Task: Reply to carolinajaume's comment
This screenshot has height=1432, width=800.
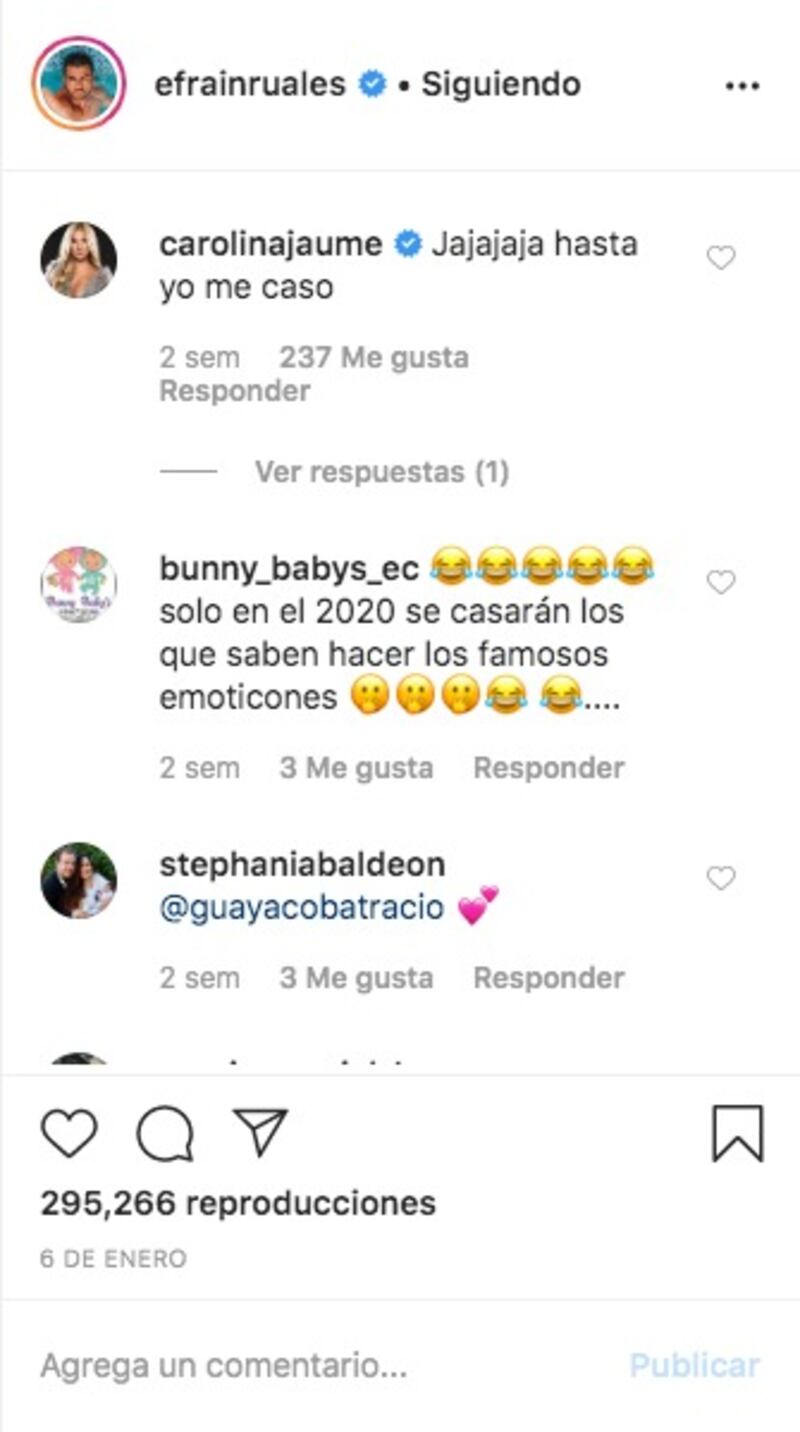Action: tap(235, 392)
